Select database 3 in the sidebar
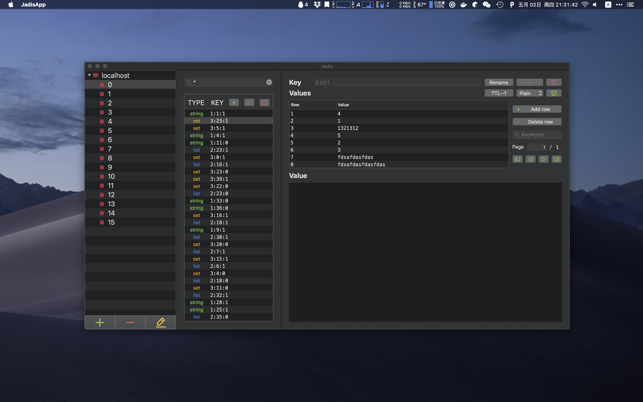The width and height of the screenshot is (643, 402). tap(130, 112)
